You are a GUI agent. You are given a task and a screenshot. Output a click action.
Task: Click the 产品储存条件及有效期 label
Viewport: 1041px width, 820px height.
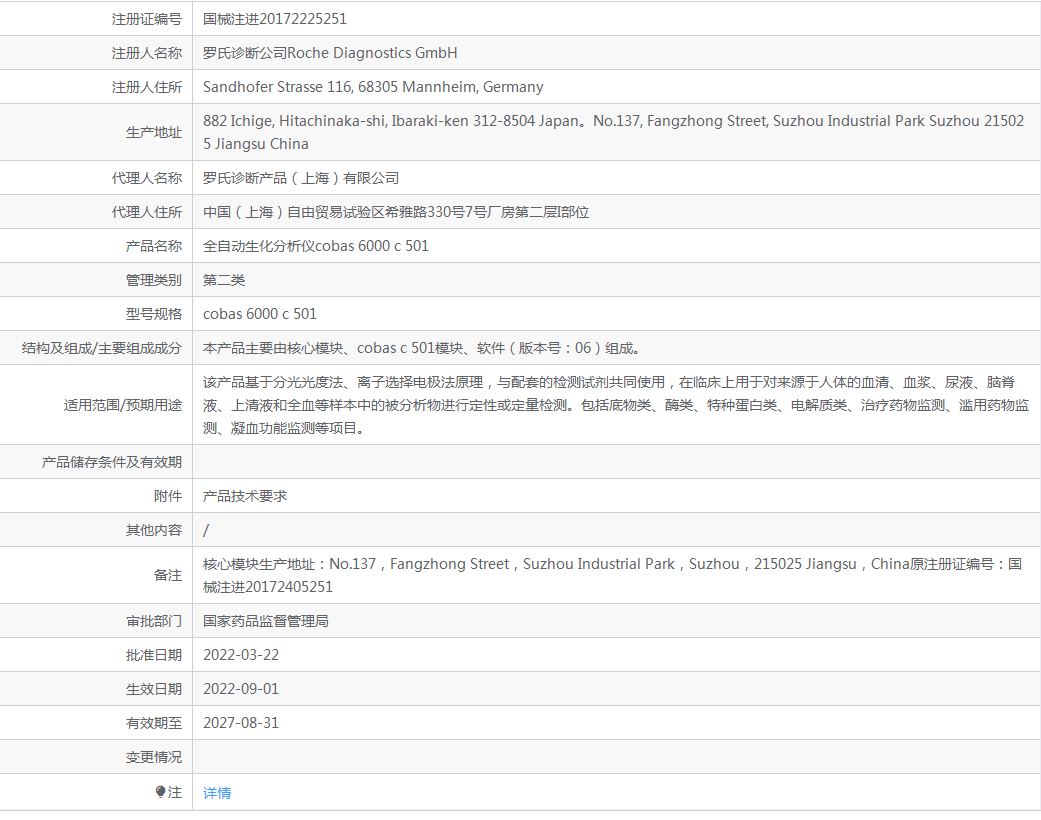(112, 462)
